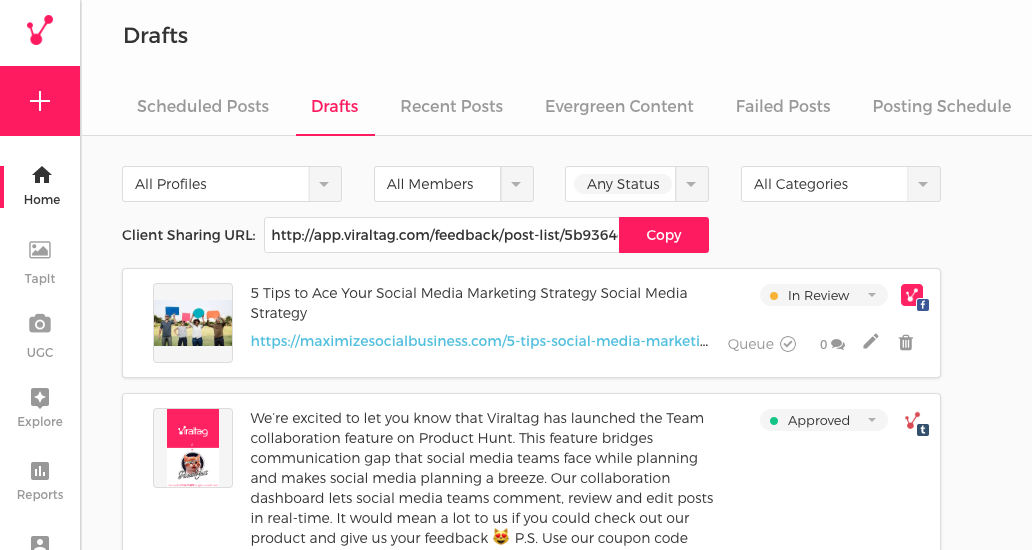The height and width of the screenshot is (550, 1032).
Task: Open the maximizesocialbusiness.com article link
Action: tap(479, 341)
